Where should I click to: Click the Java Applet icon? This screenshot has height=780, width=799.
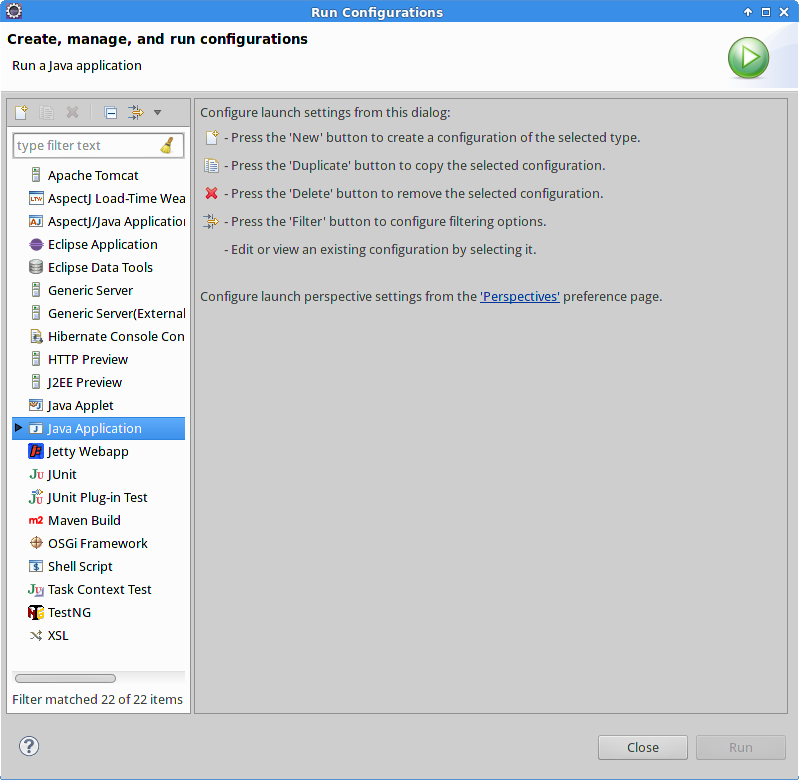[36, 405]
